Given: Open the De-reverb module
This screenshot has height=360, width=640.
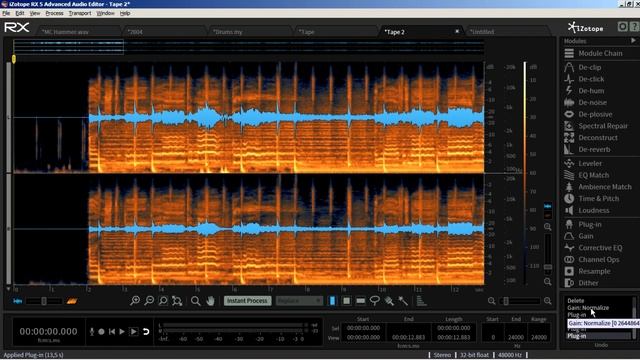Looking at the screenshot, I should [x=588, y=149].
